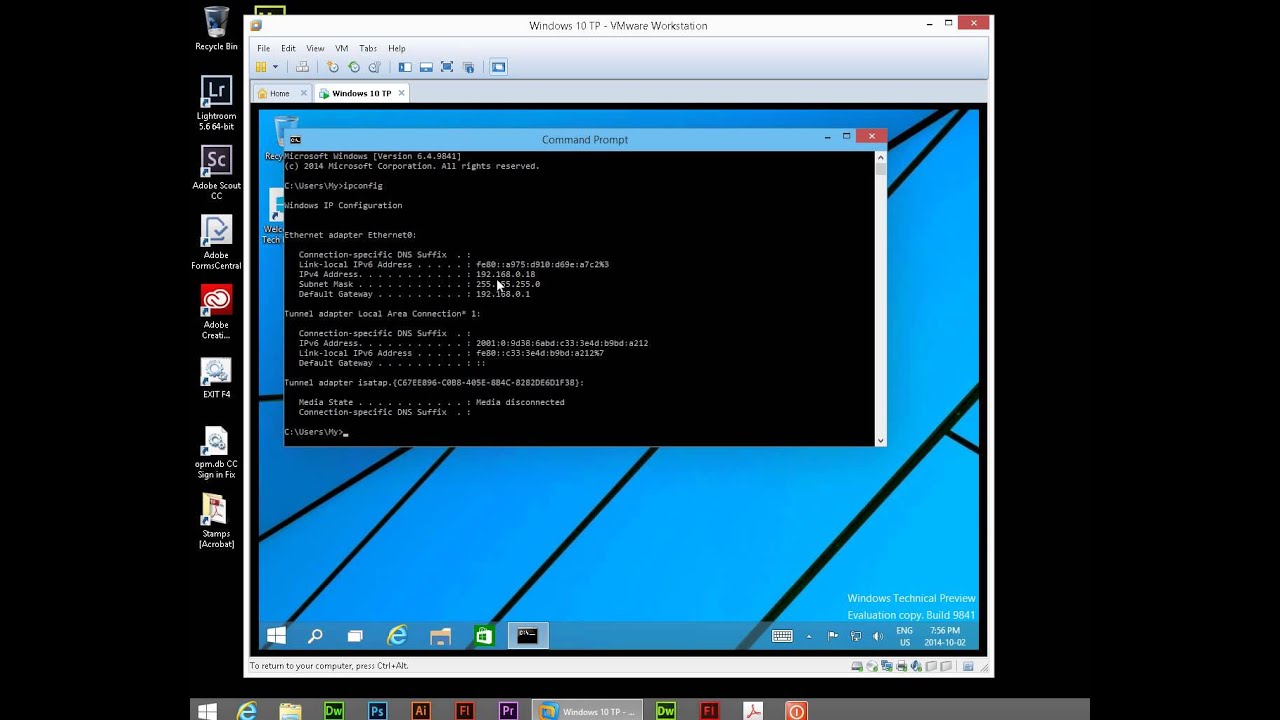Click the network adapter device status icon

tap(887, 666)
